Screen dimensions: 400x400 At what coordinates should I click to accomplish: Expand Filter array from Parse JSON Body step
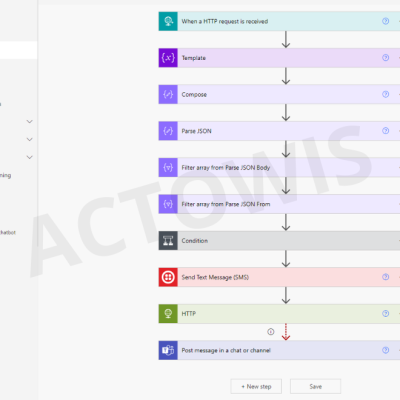coord(279,168)
